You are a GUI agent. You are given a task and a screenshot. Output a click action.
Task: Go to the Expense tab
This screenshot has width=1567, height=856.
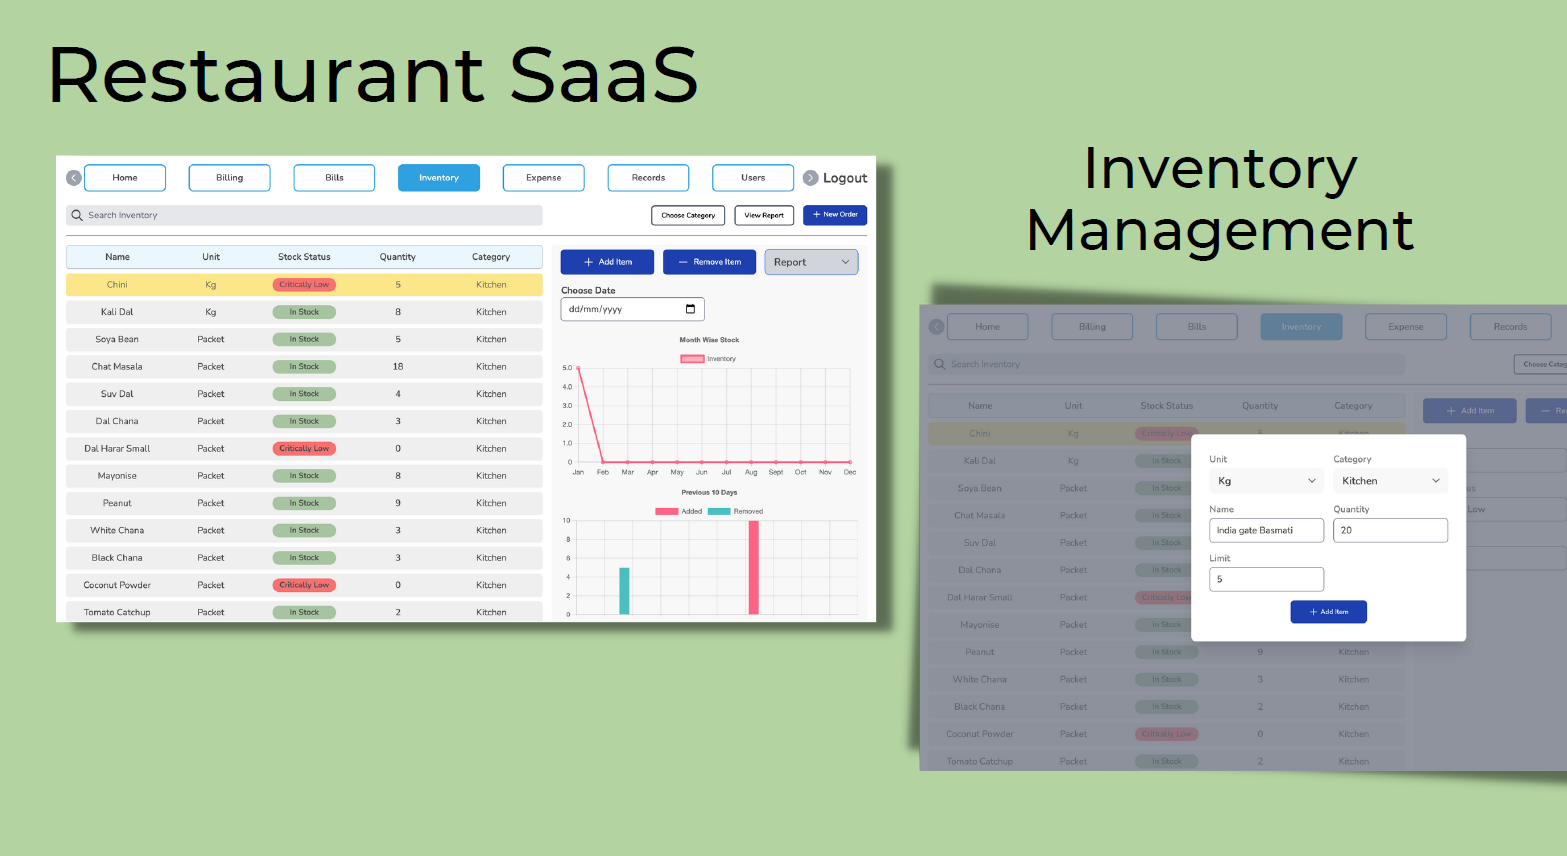click(544, 178)
